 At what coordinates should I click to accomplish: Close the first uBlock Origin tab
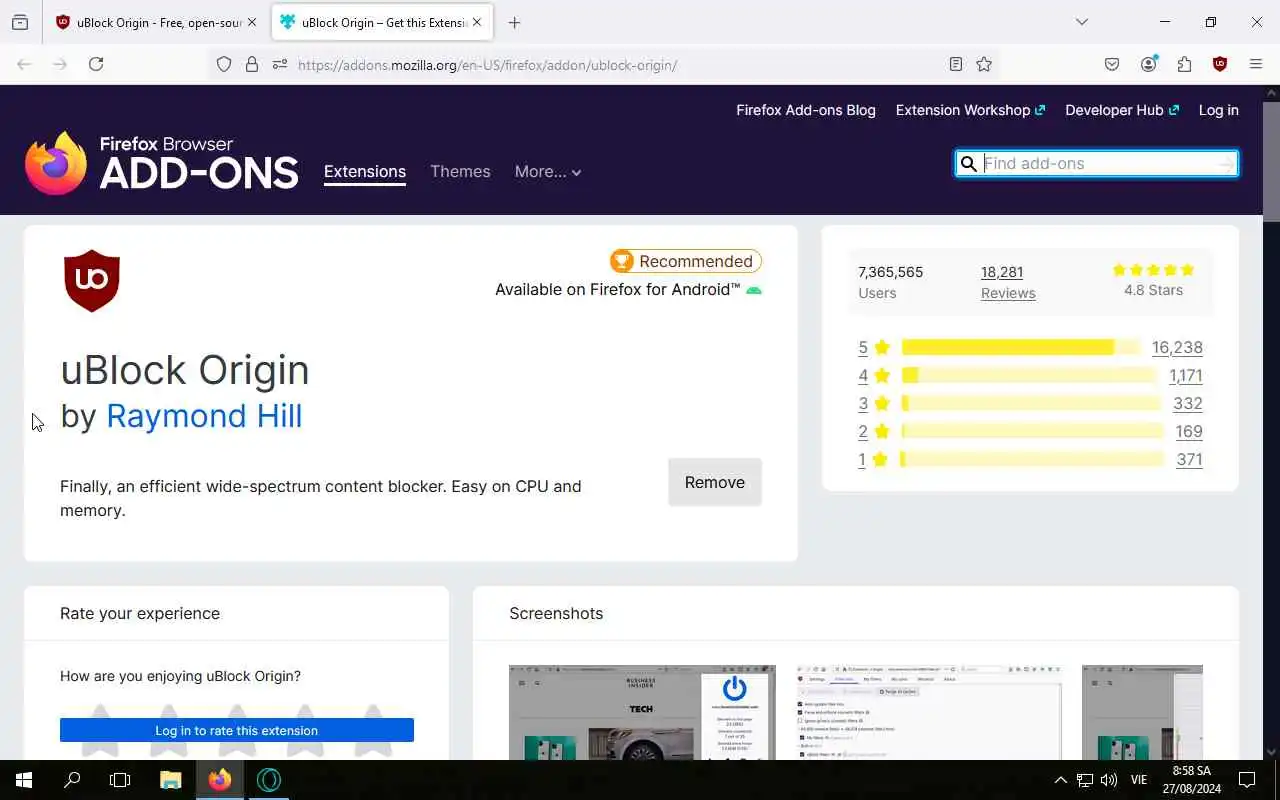(x=252, y=22)
